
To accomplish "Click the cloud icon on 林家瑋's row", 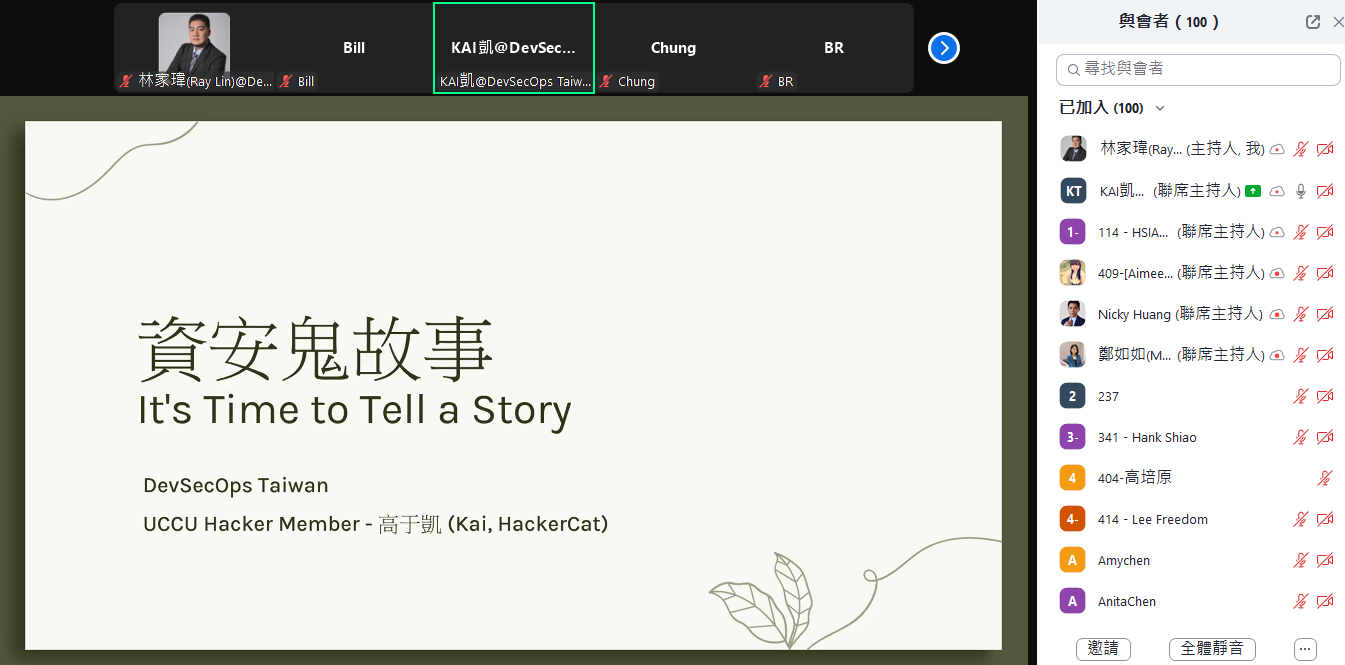I will pos(1277,150).
